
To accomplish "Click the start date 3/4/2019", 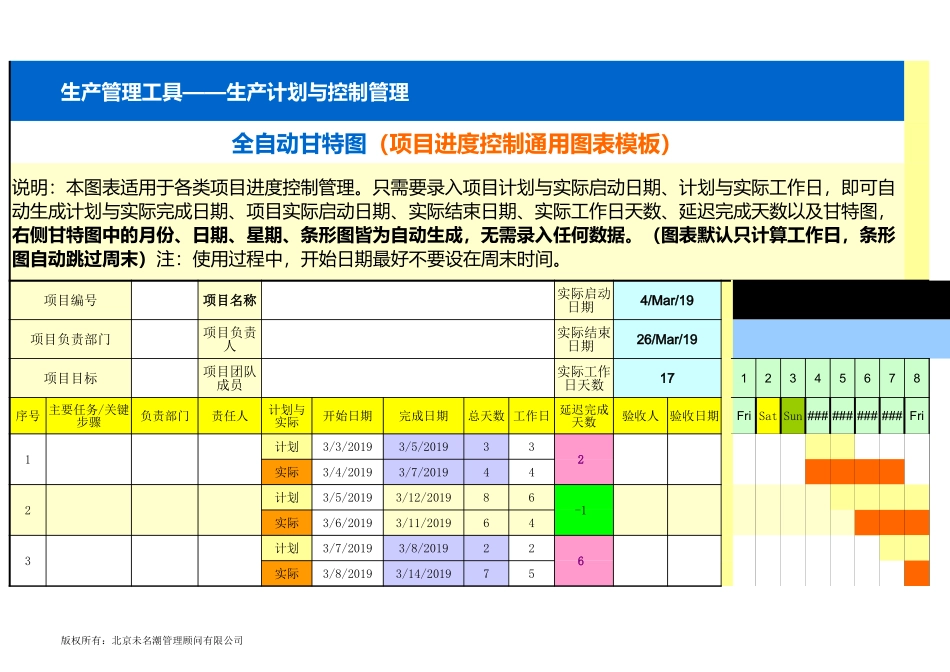I will (348, 472).
